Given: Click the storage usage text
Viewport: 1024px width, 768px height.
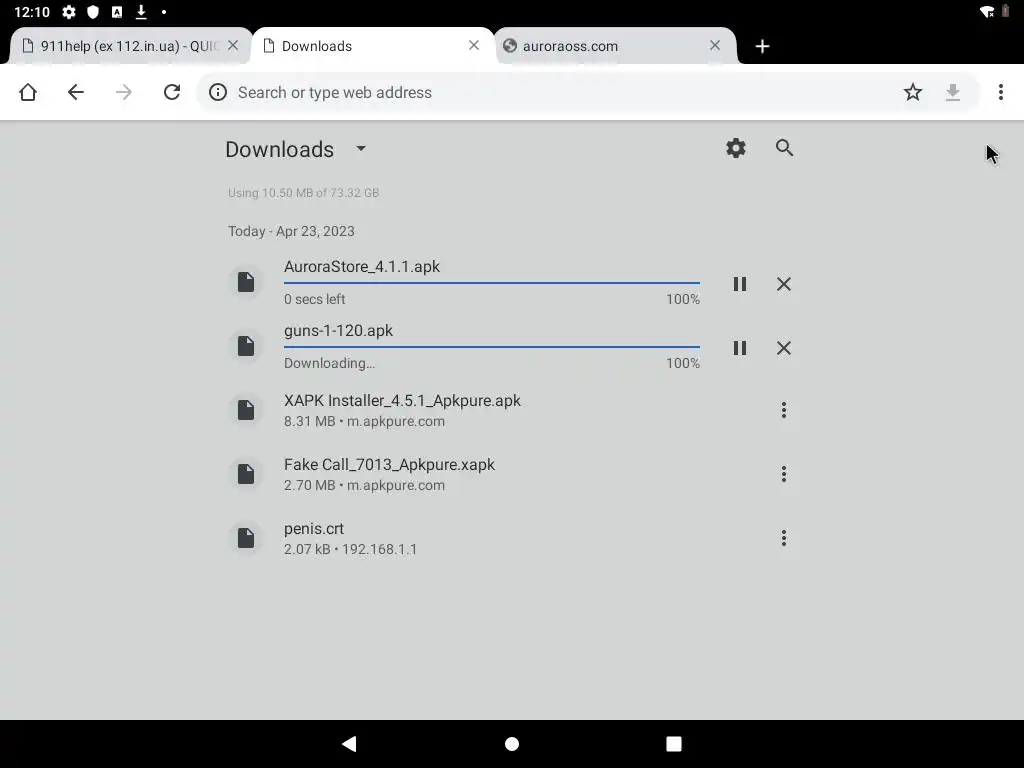Looking at the screenshot, I should click(303, 193).
